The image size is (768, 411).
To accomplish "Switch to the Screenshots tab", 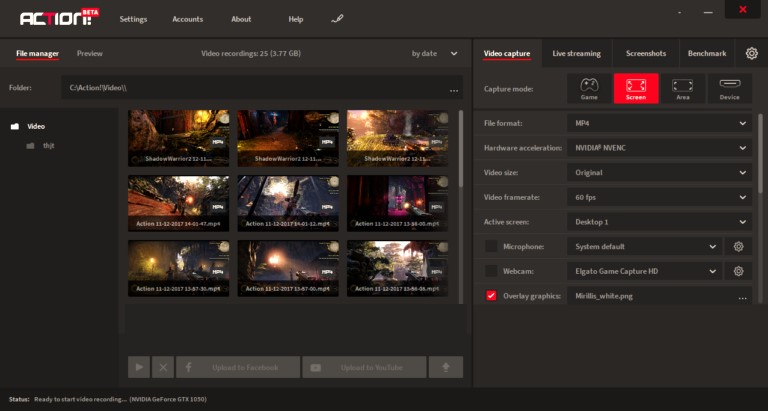I will point(646,53).
